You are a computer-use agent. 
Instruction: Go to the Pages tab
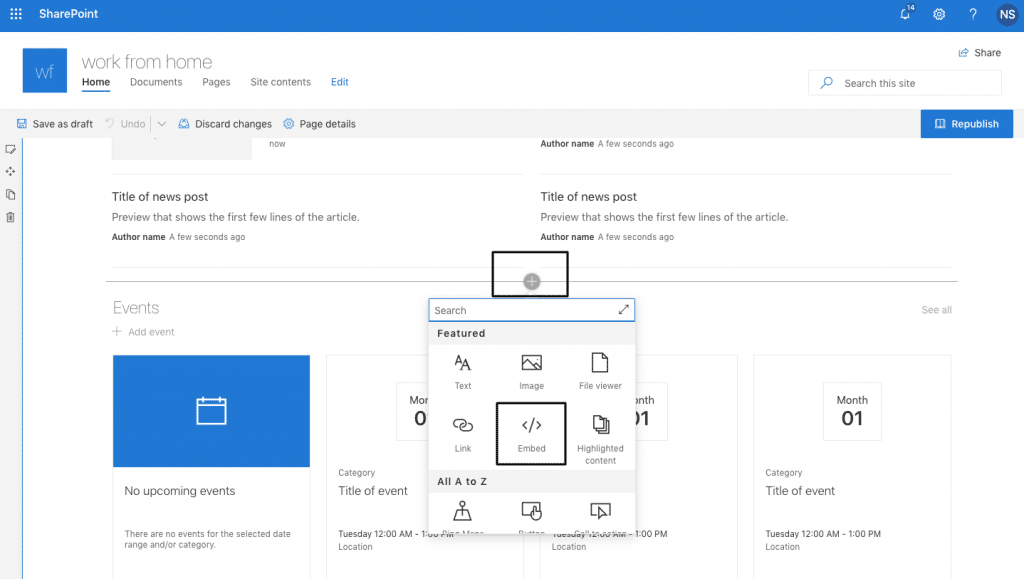pos(216,82)
